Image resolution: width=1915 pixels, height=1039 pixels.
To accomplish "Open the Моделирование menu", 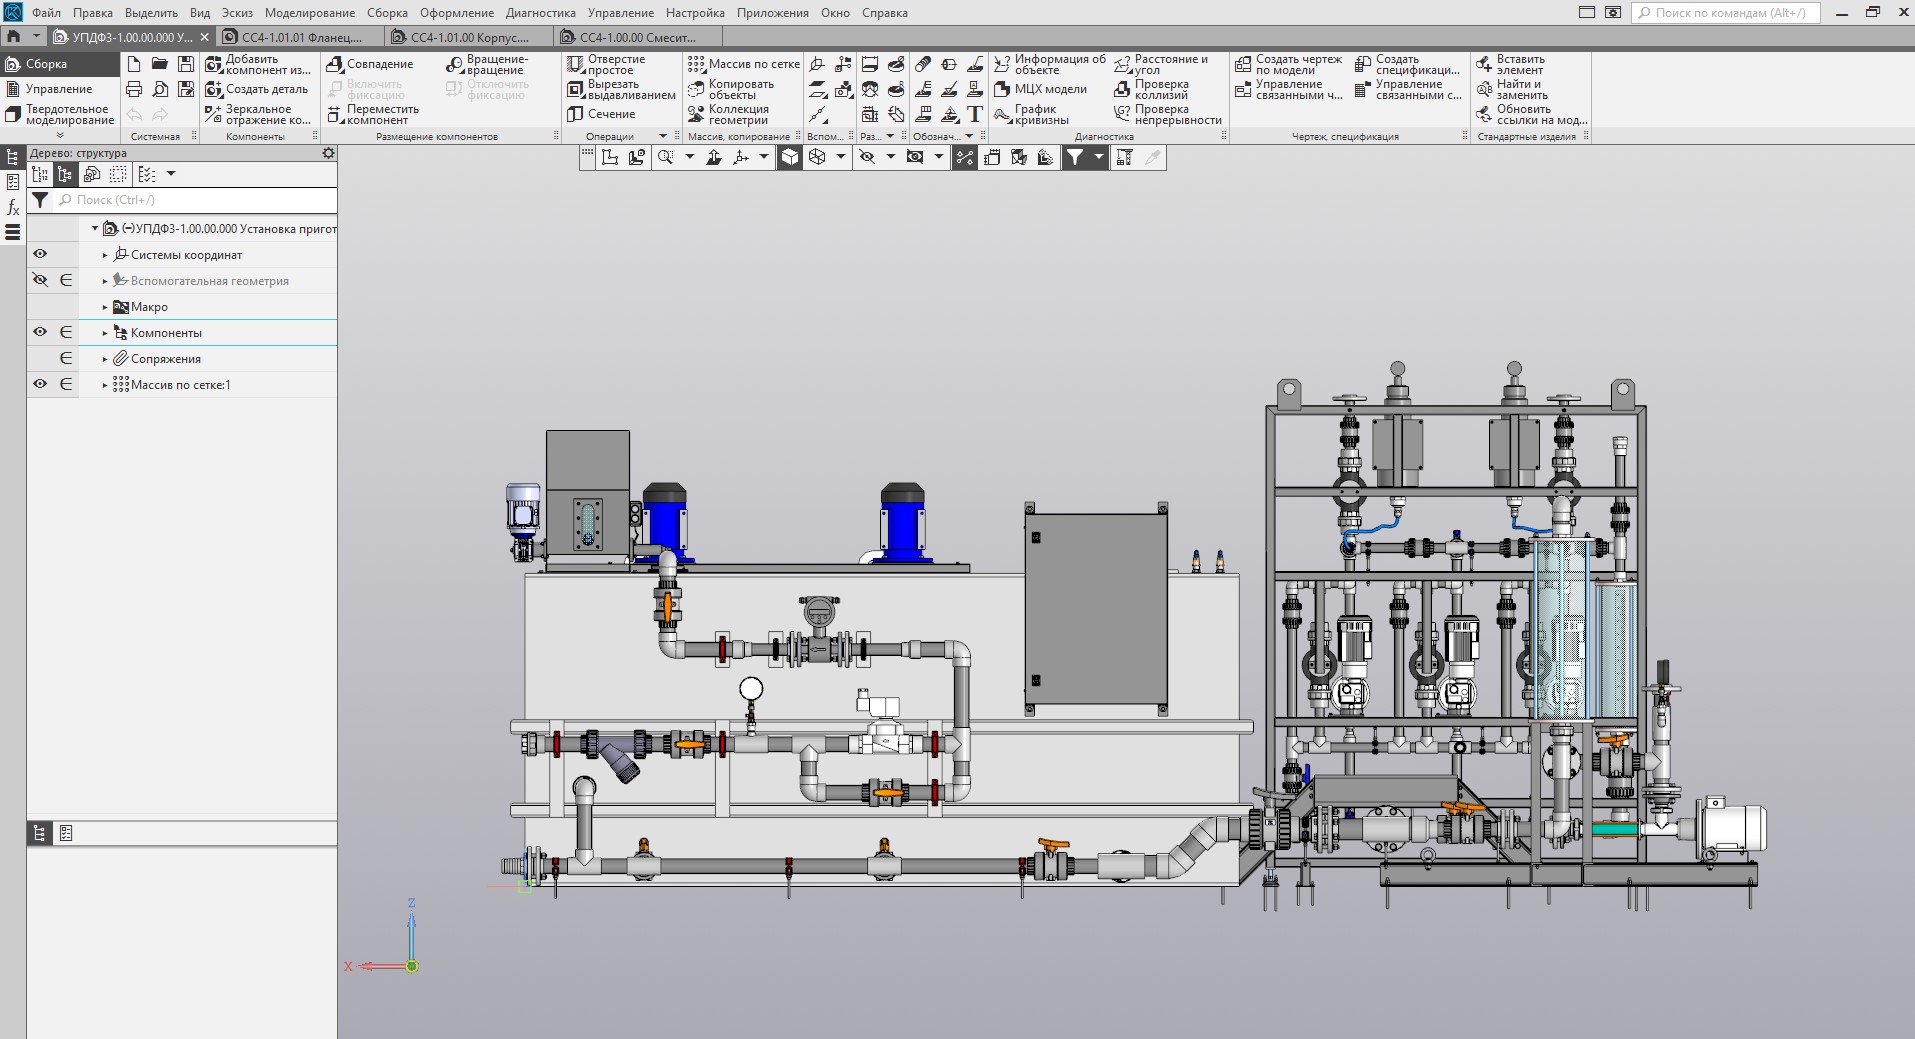I will [x=309, y=13].
